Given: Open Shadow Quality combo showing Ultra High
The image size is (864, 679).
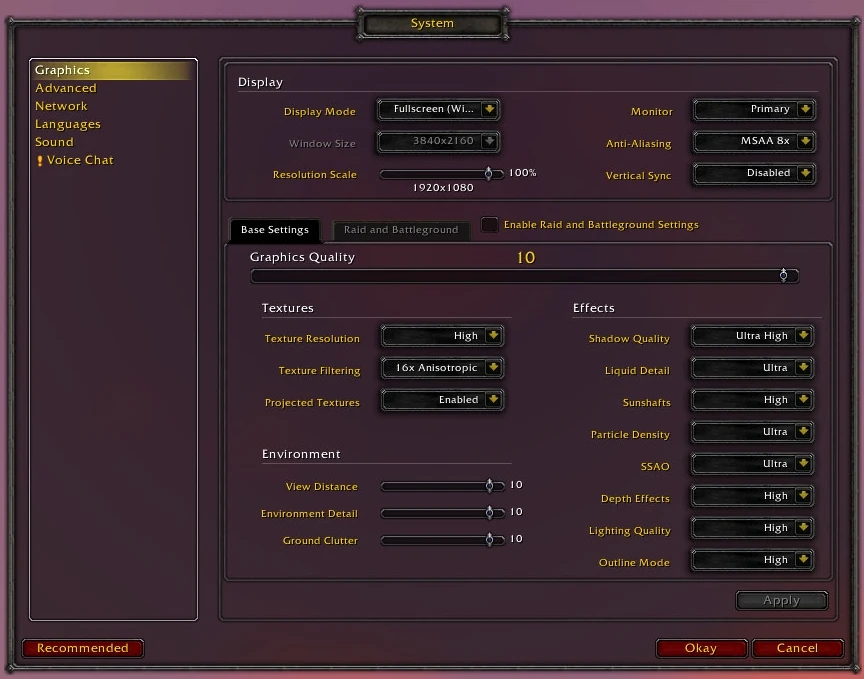Looking at the screenshot, I should (x=753, y=336).
